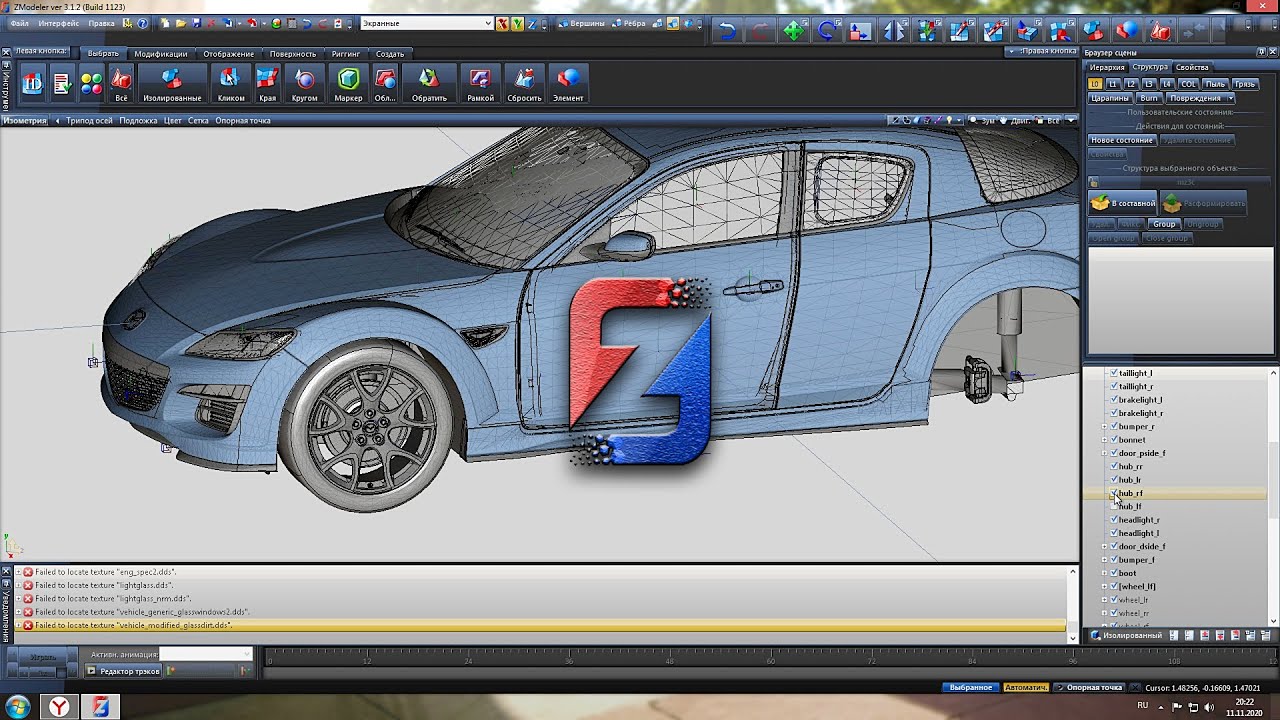Open the Файл menu
The image size is (1280, 720).
[x=19, y=23]
